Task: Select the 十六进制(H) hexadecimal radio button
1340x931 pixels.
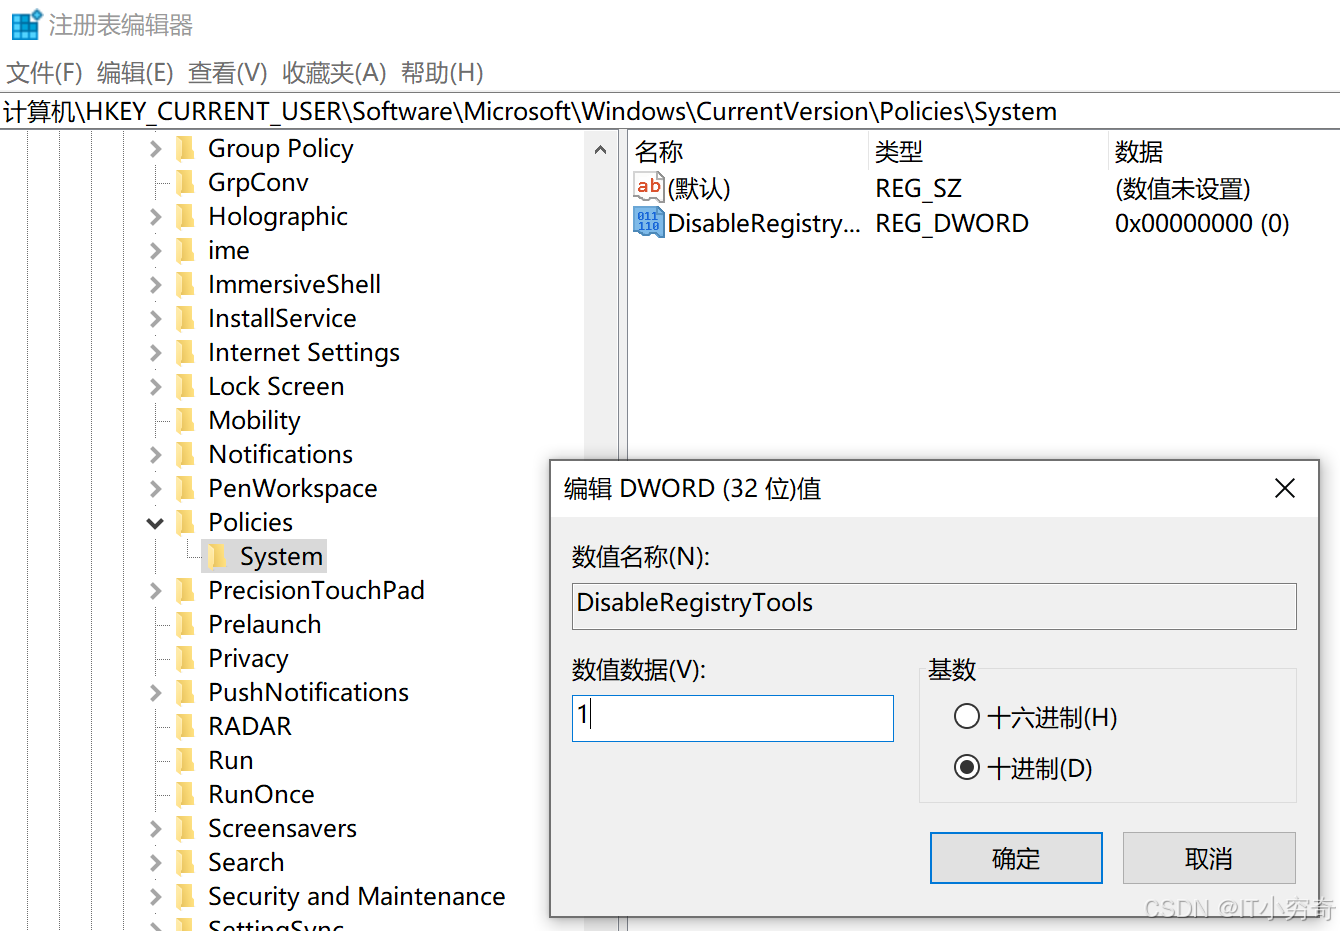Action: [966, 717]
